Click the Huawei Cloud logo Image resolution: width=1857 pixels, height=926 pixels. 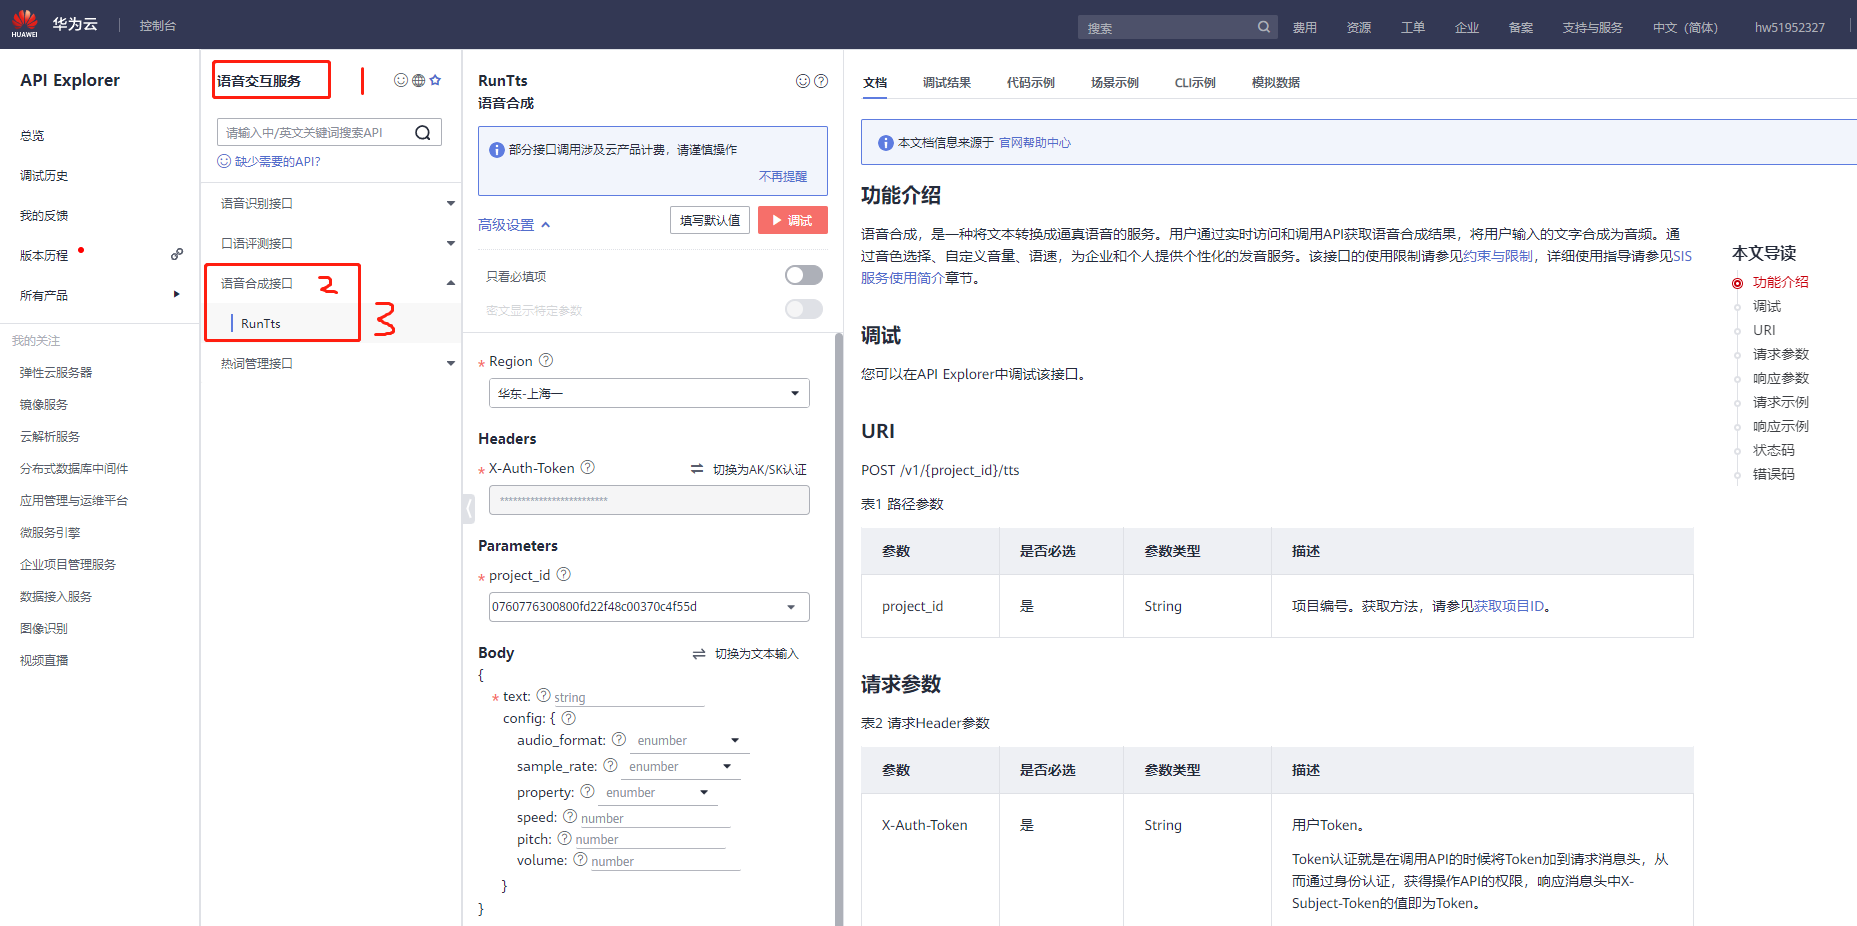pyautogui.click(x=25, y=23)
